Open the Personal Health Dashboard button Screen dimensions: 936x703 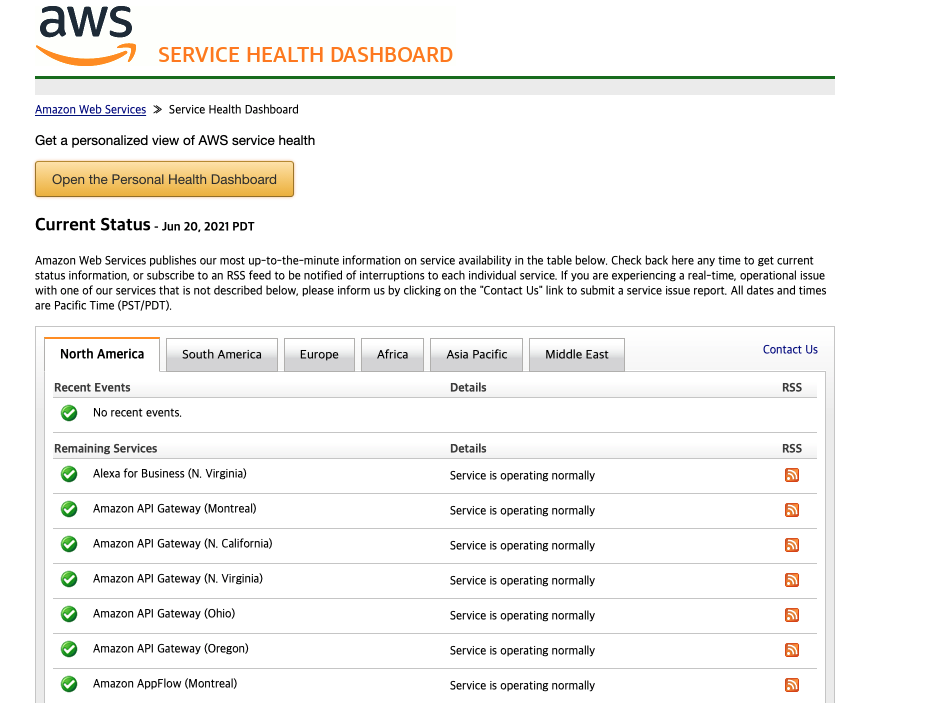164,179
